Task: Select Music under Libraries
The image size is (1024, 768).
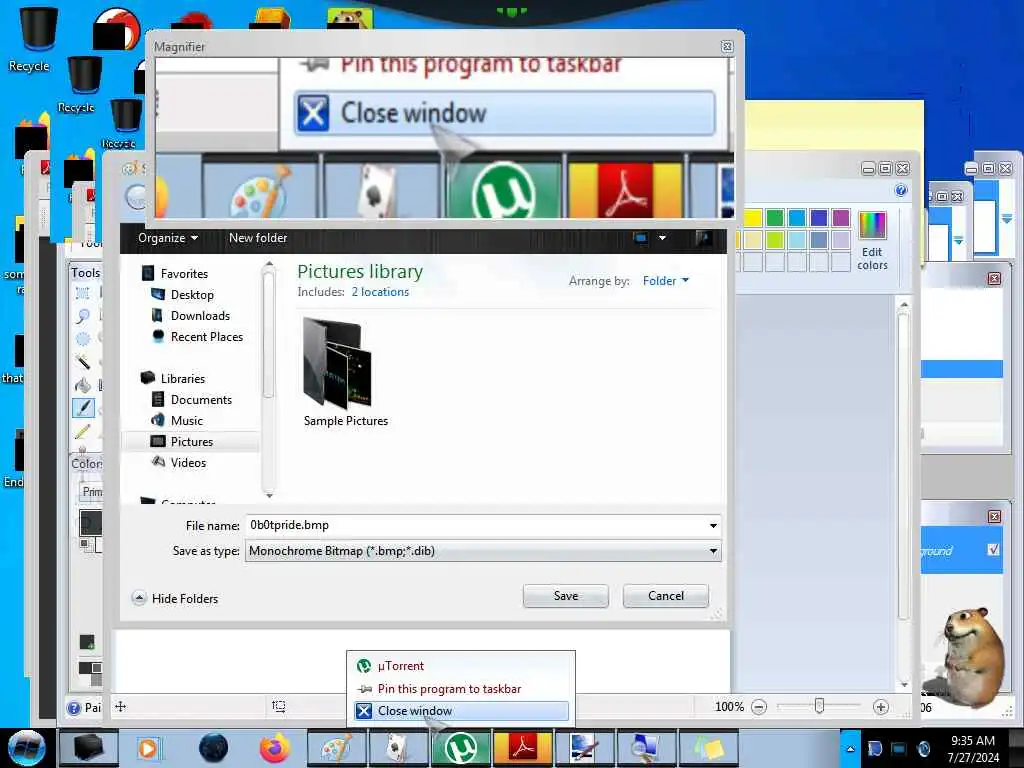Action: pos(177,421)
